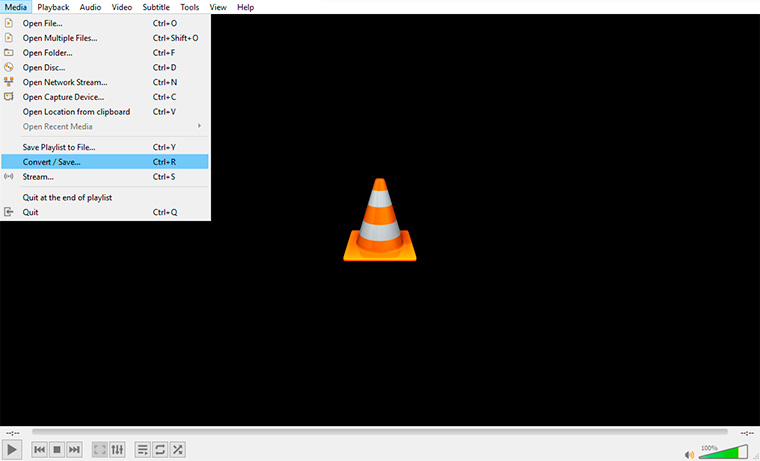This screenshot has height=461, width=760.
Task: Click the playback seek bar
Action: [380, 432]
